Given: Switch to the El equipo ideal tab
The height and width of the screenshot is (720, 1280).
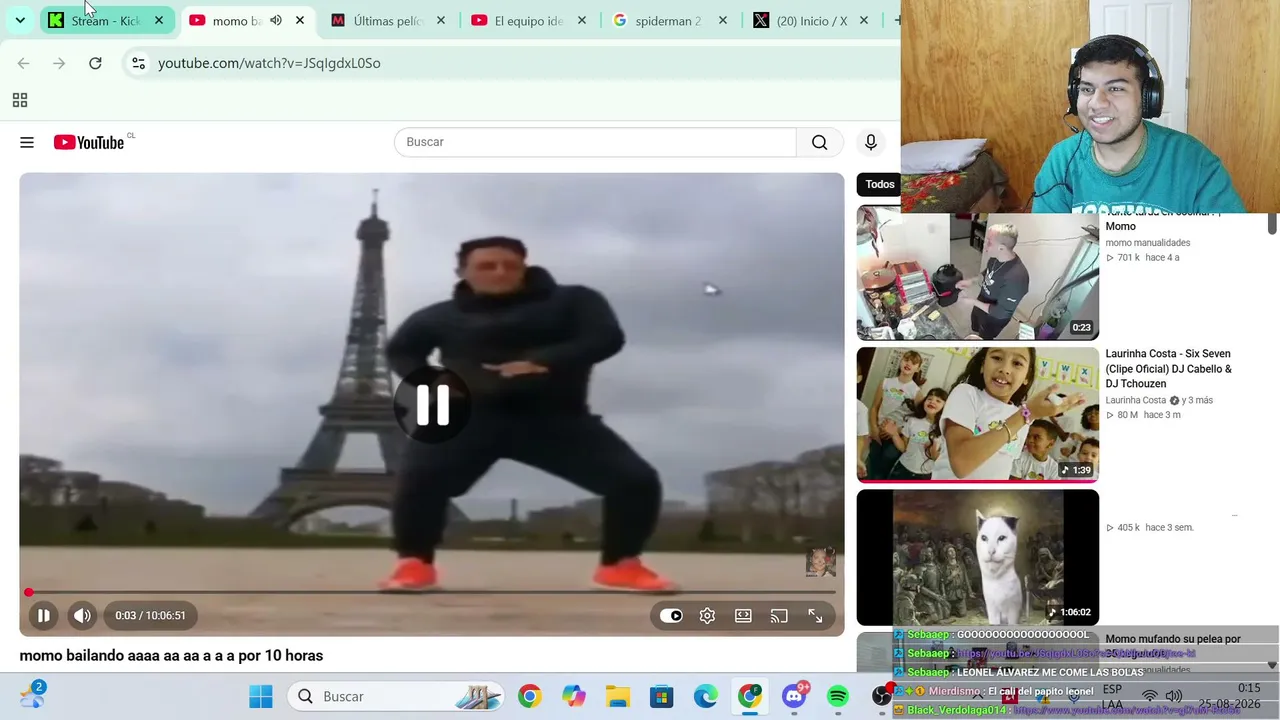Looking at the screenshot, I should 529,21.
